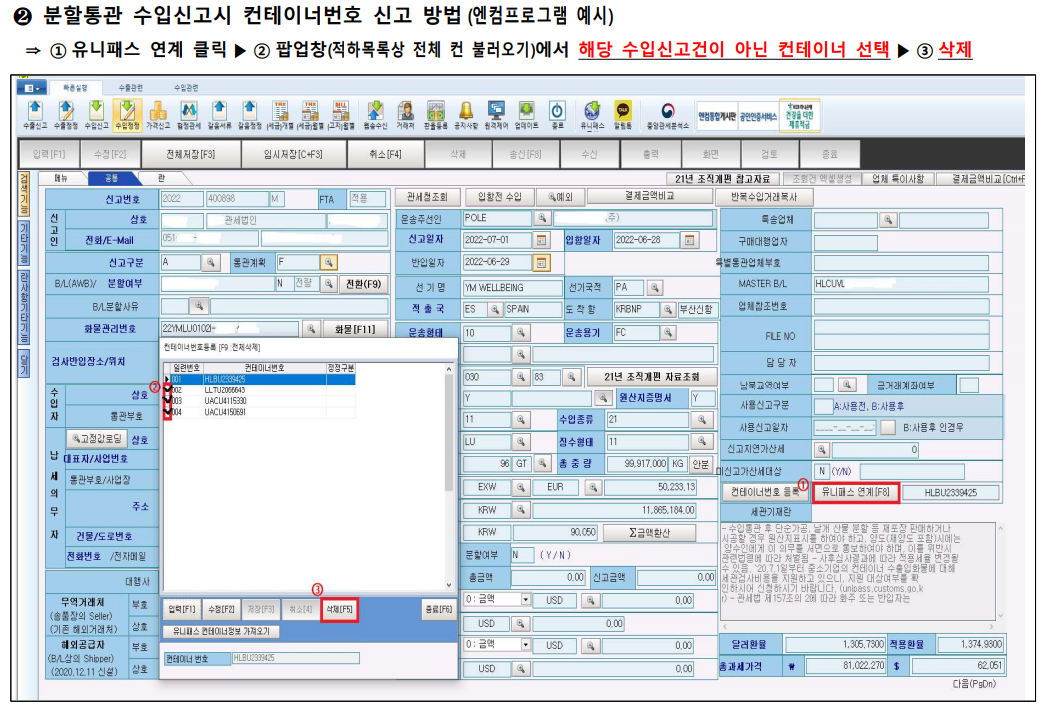Select the 메뉴 form tab

point(61,178)
